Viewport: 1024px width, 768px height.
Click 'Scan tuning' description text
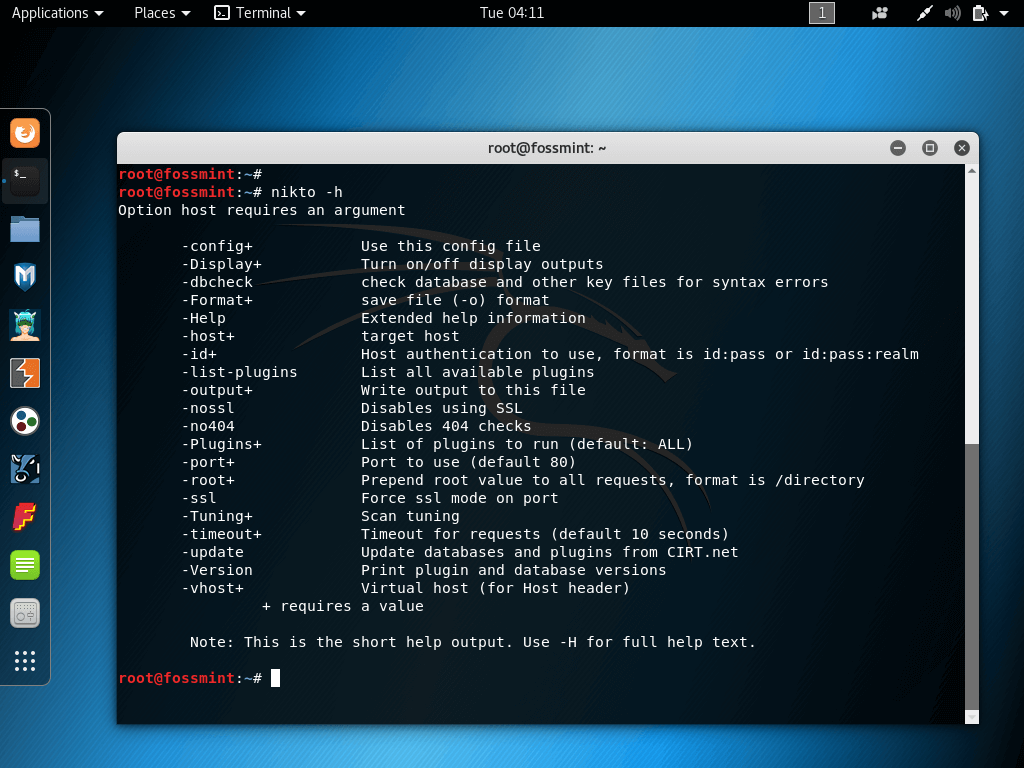click(x=410, y=517)
